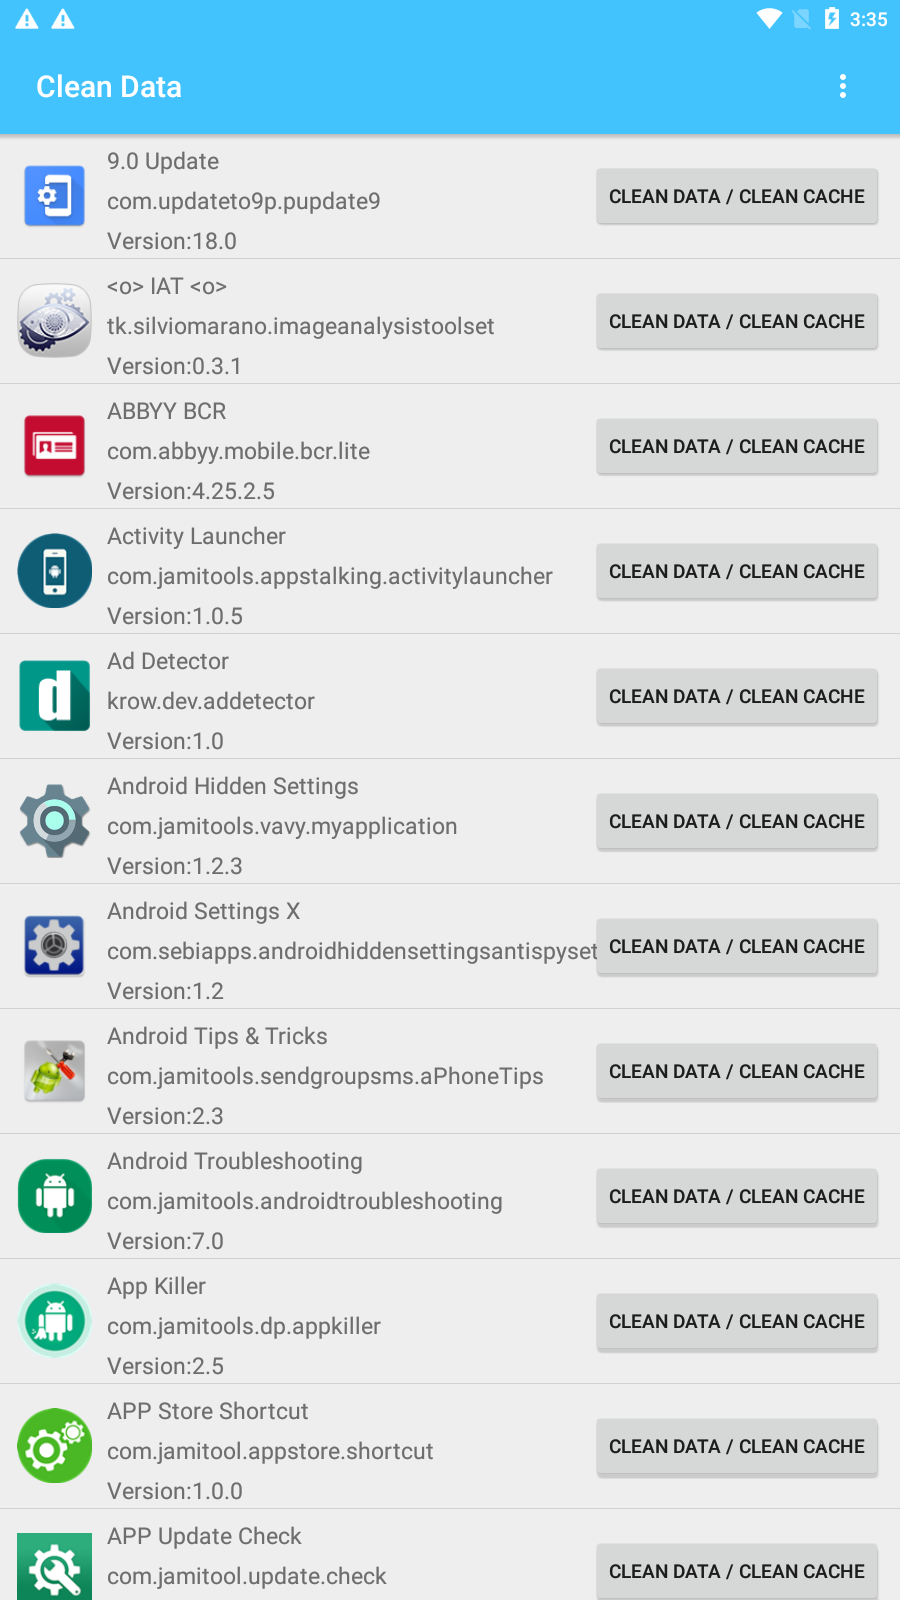Screen dimensions: 900x1600
Task: Select the Activity Launcher app name
Action: (197, 536)
